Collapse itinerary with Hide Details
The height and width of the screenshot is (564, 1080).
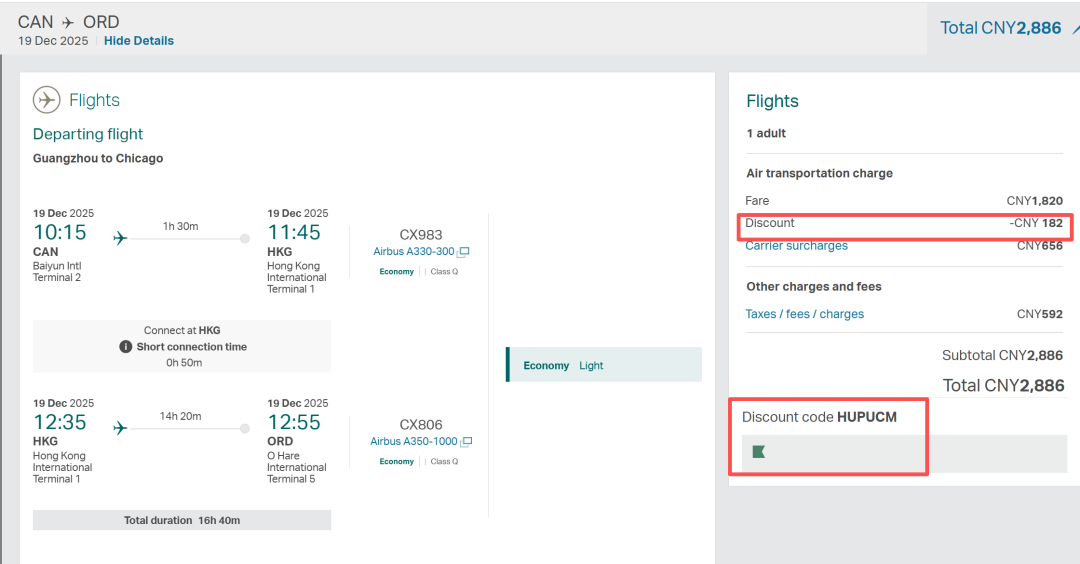[139, 41]
